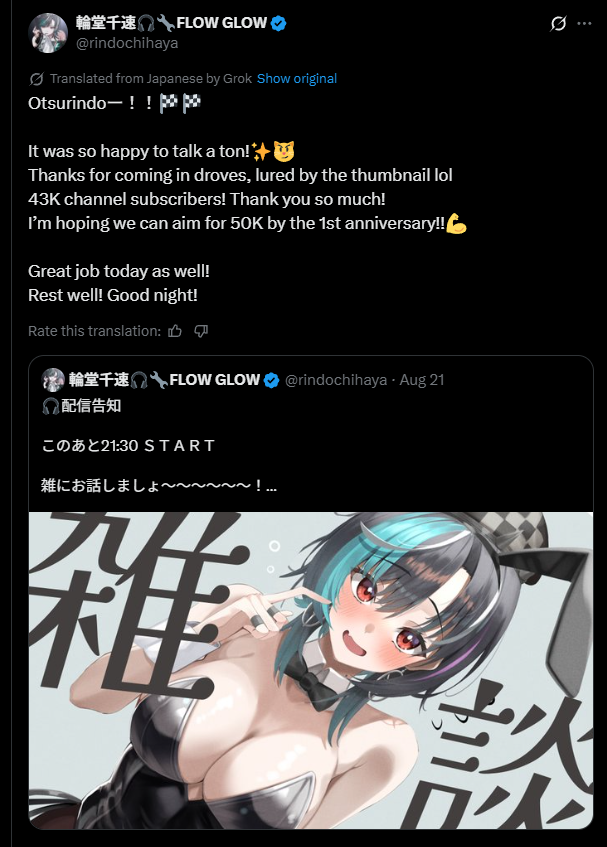The width and height of the screenshot is (607, 847).
Task: Click the small avatar in quoted post
Action: click(53, 380)
